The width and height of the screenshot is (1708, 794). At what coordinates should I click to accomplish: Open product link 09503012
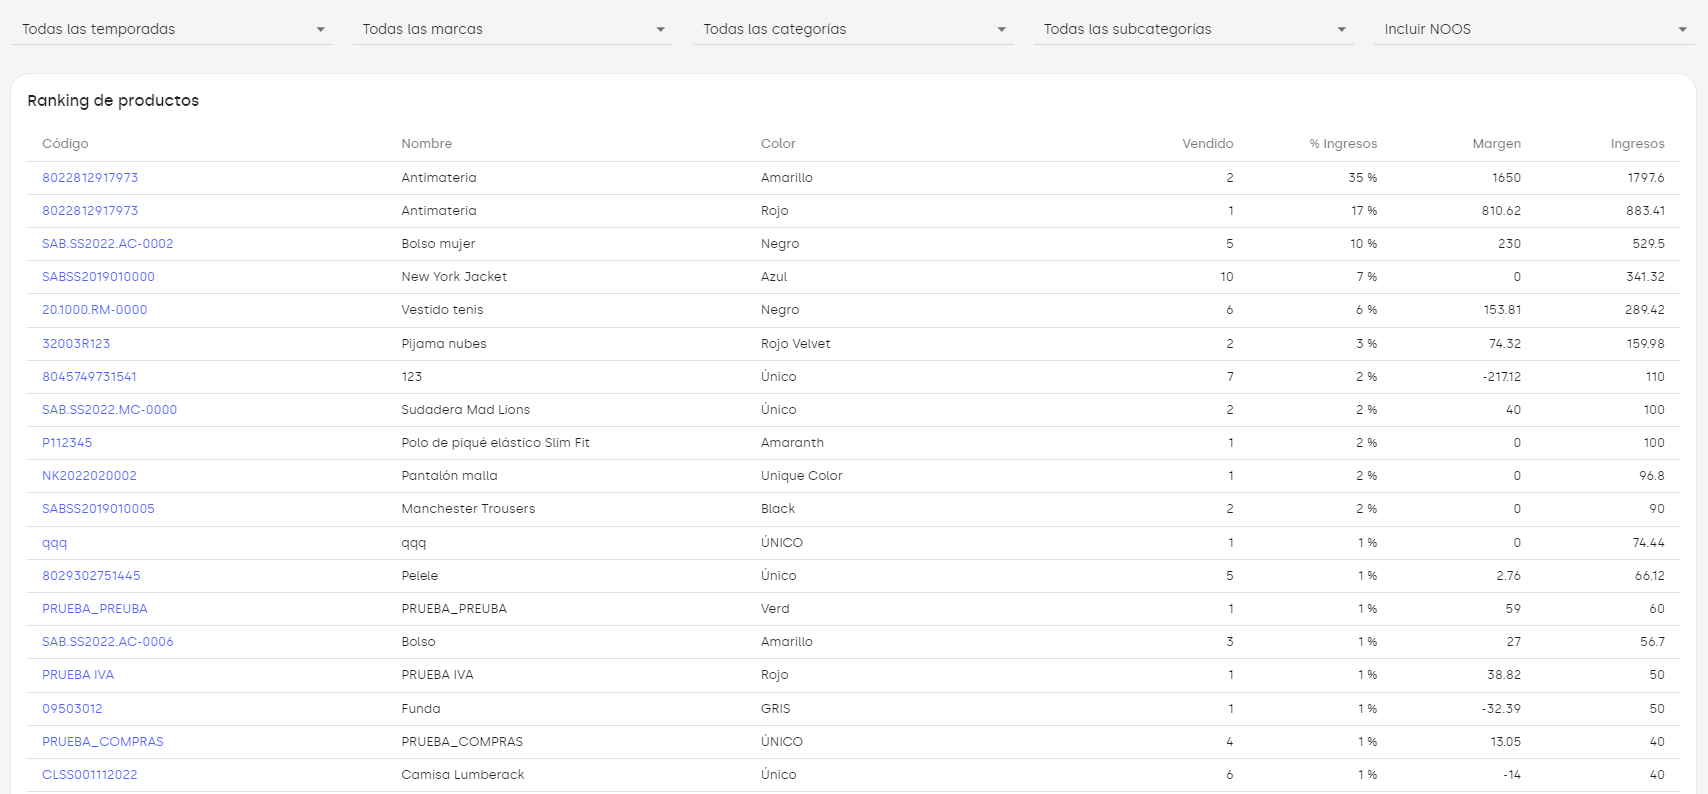72,708
